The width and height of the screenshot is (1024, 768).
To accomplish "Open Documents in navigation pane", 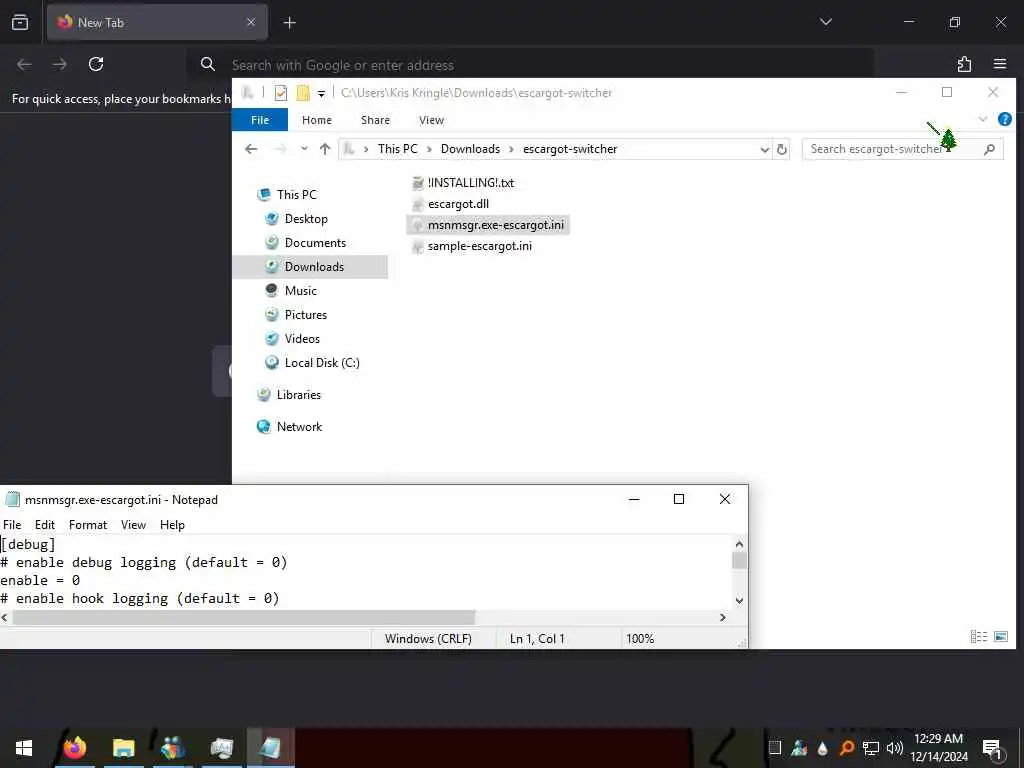I will tap(315, 243).
